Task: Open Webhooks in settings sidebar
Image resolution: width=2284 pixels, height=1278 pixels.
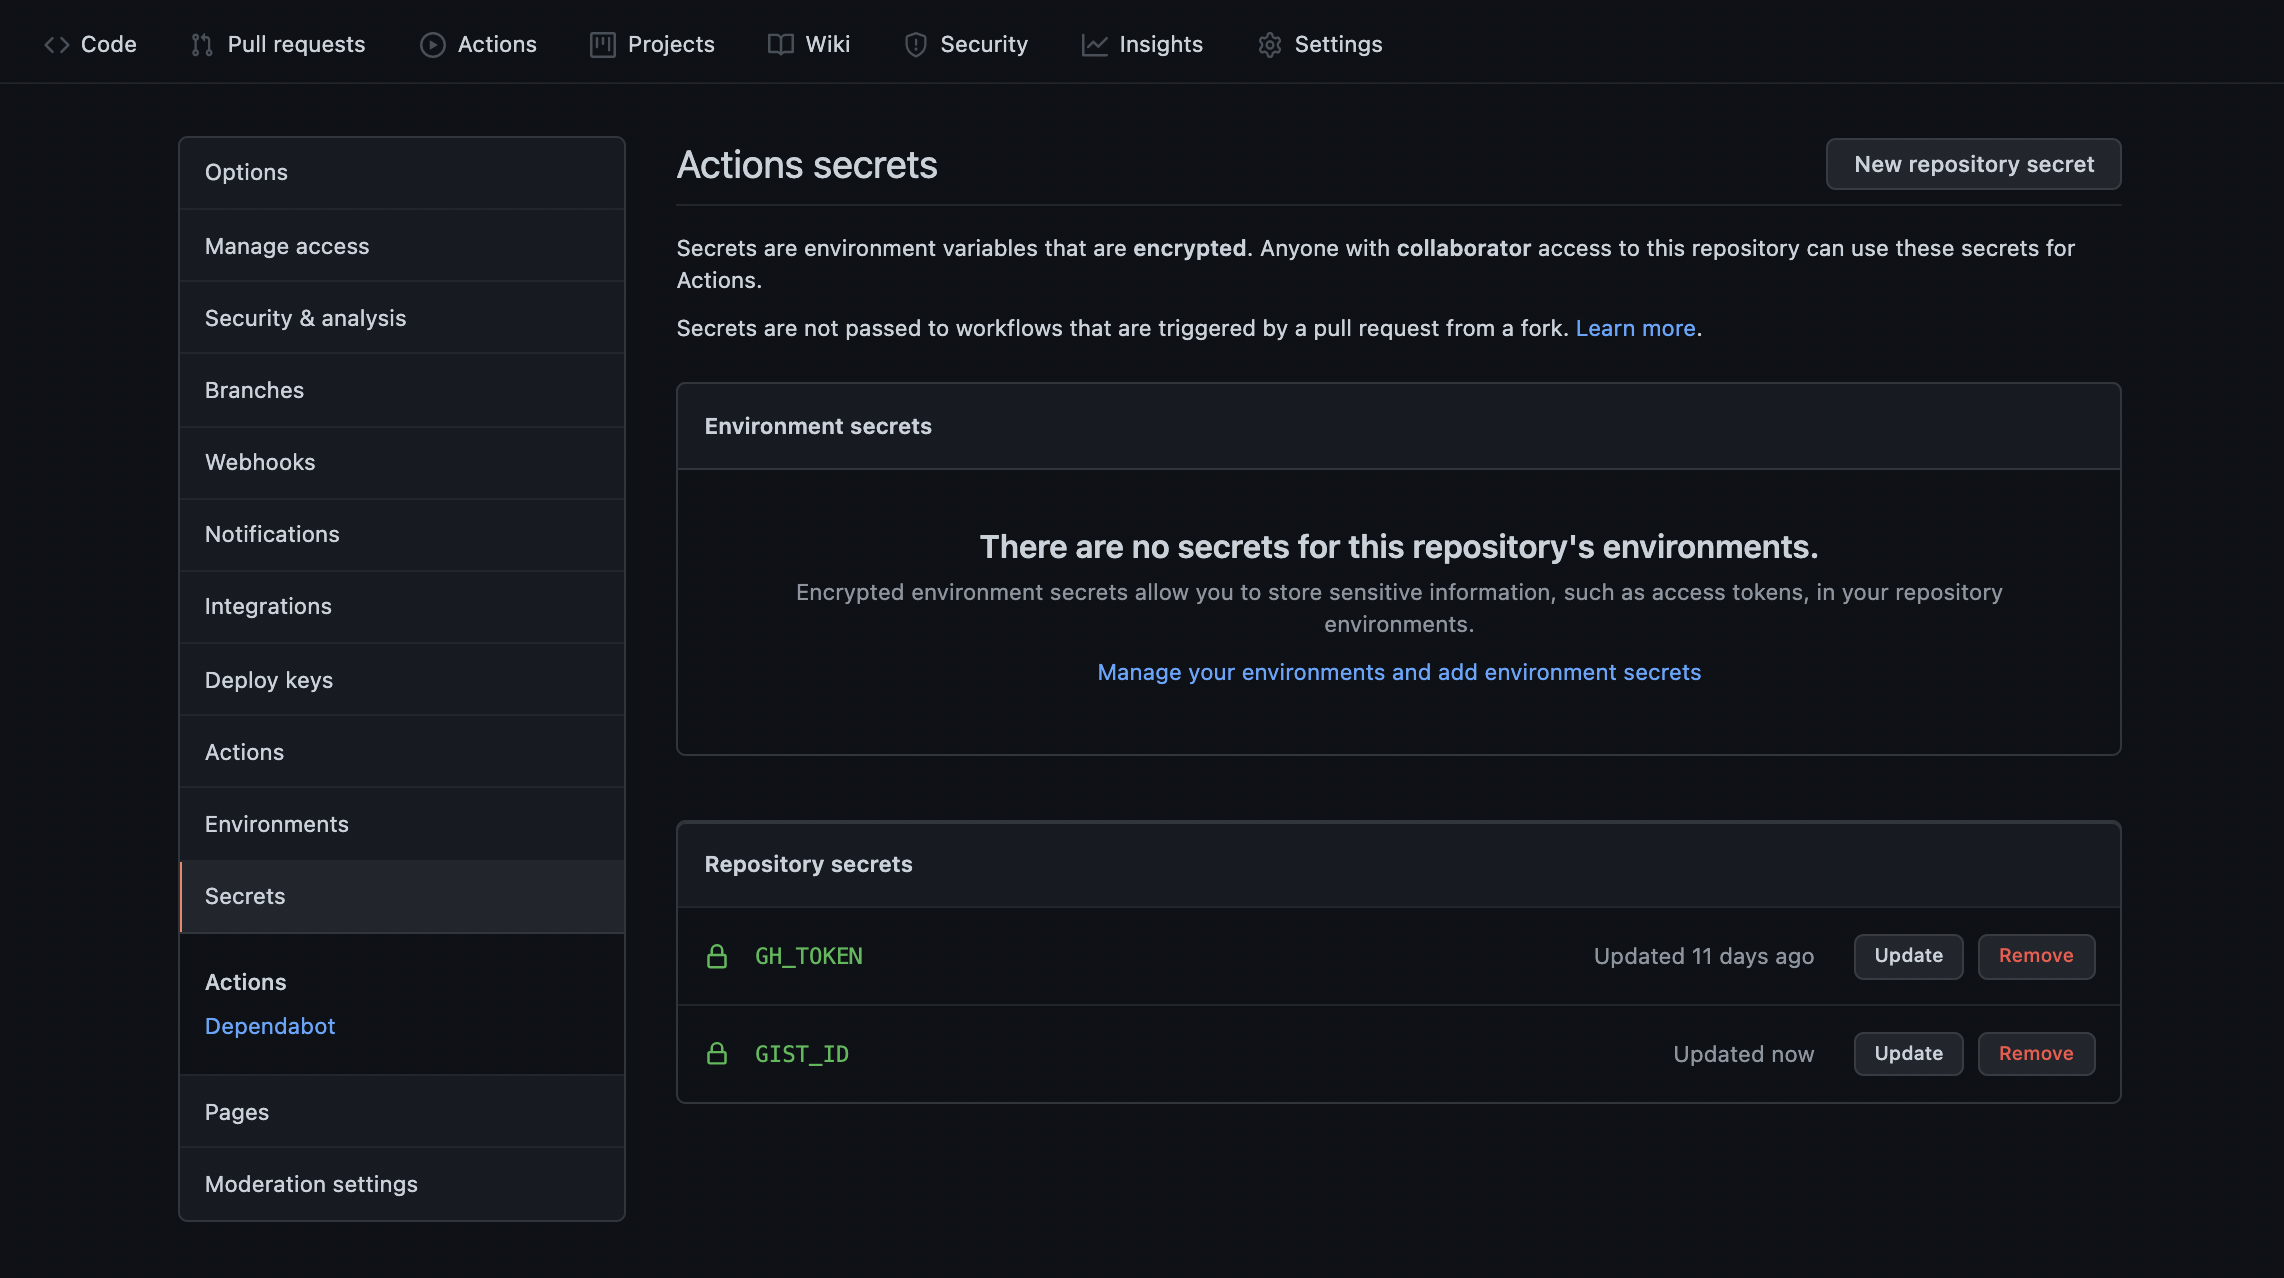Action: (260, 462)
